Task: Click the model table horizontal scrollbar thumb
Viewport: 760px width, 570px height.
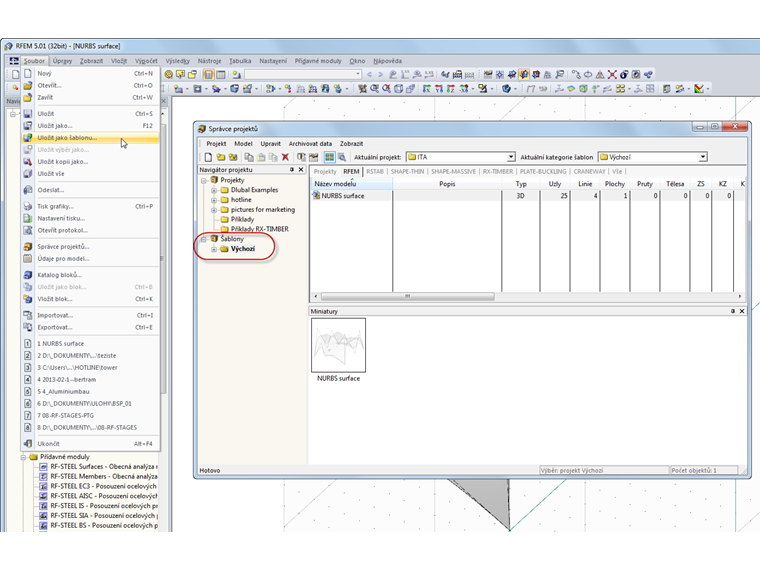Action: [x=408, y=296]
